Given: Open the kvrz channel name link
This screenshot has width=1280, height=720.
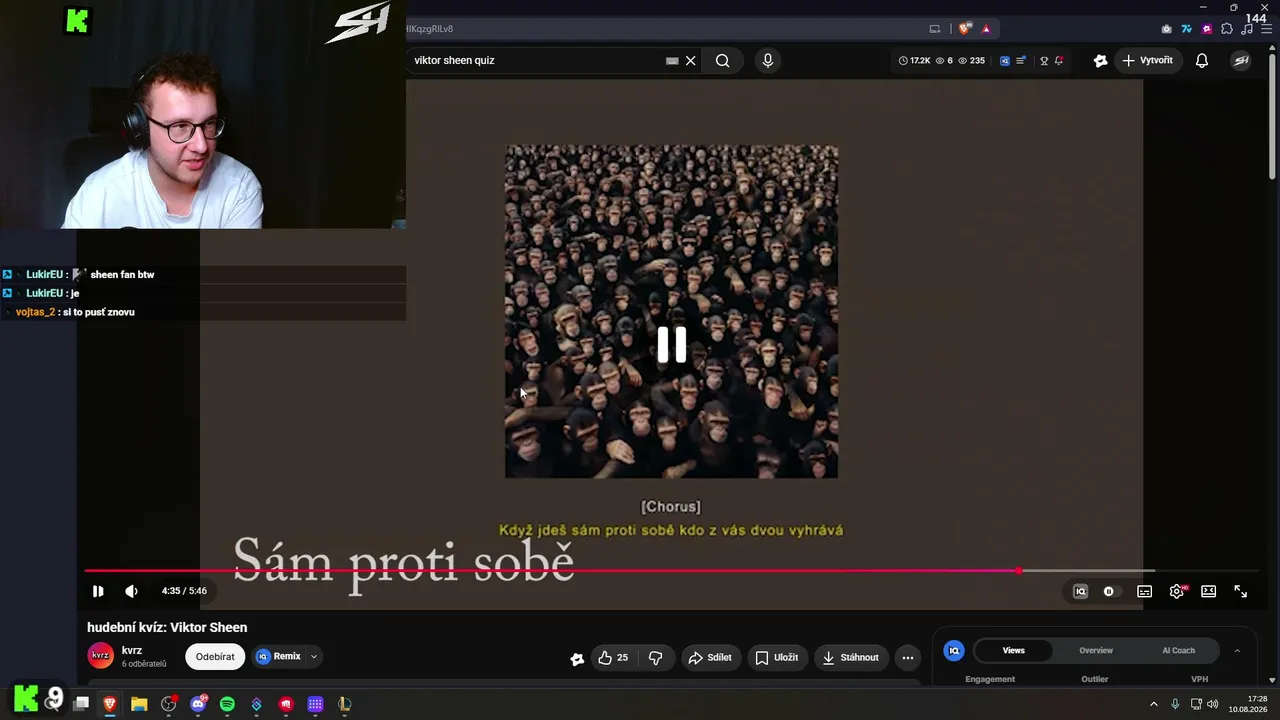Looking at the screenshot, I should point(132,651).
